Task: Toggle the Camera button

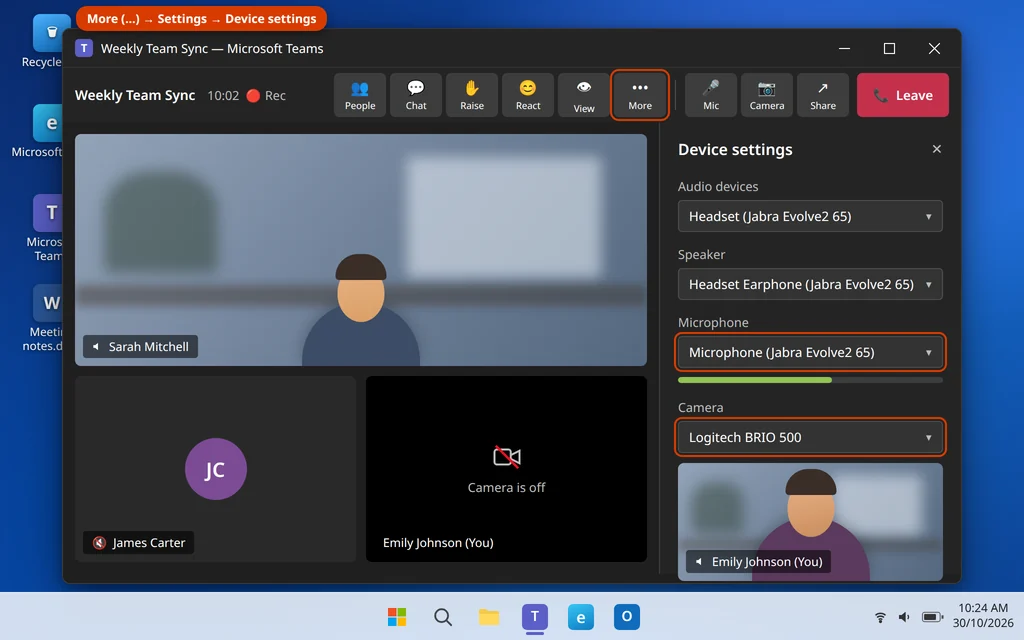Action: tap(767, 95)
